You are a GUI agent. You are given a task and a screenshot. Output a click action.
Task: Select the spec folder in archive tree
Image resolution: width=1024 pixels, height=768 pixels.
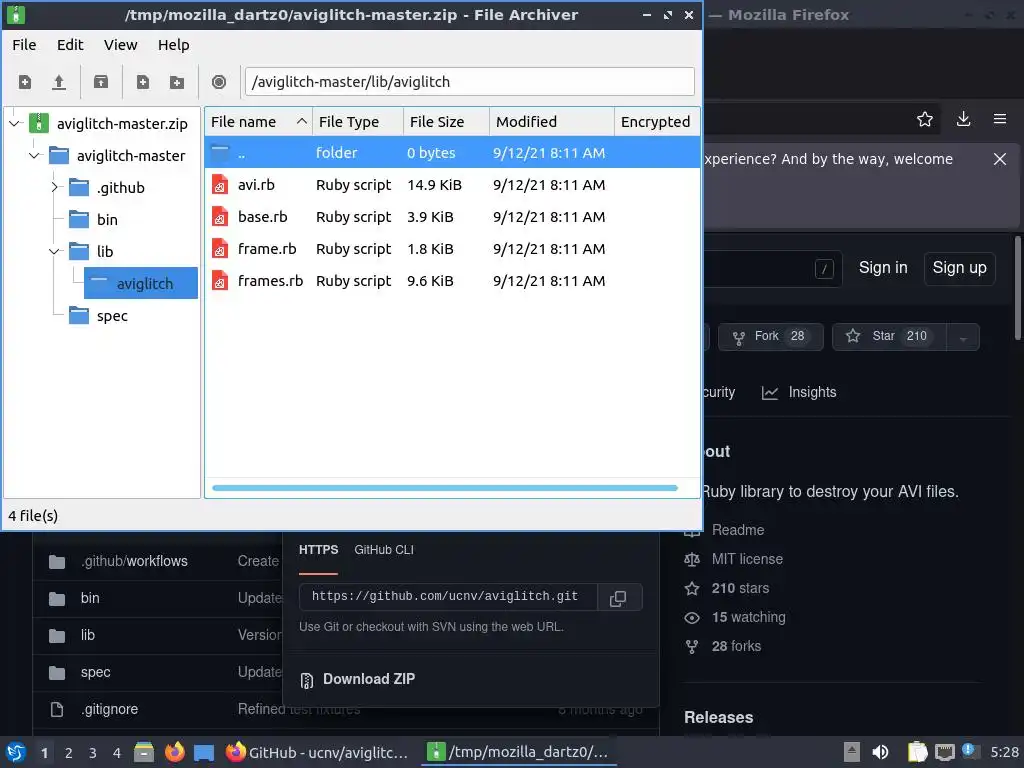[112, 316]
